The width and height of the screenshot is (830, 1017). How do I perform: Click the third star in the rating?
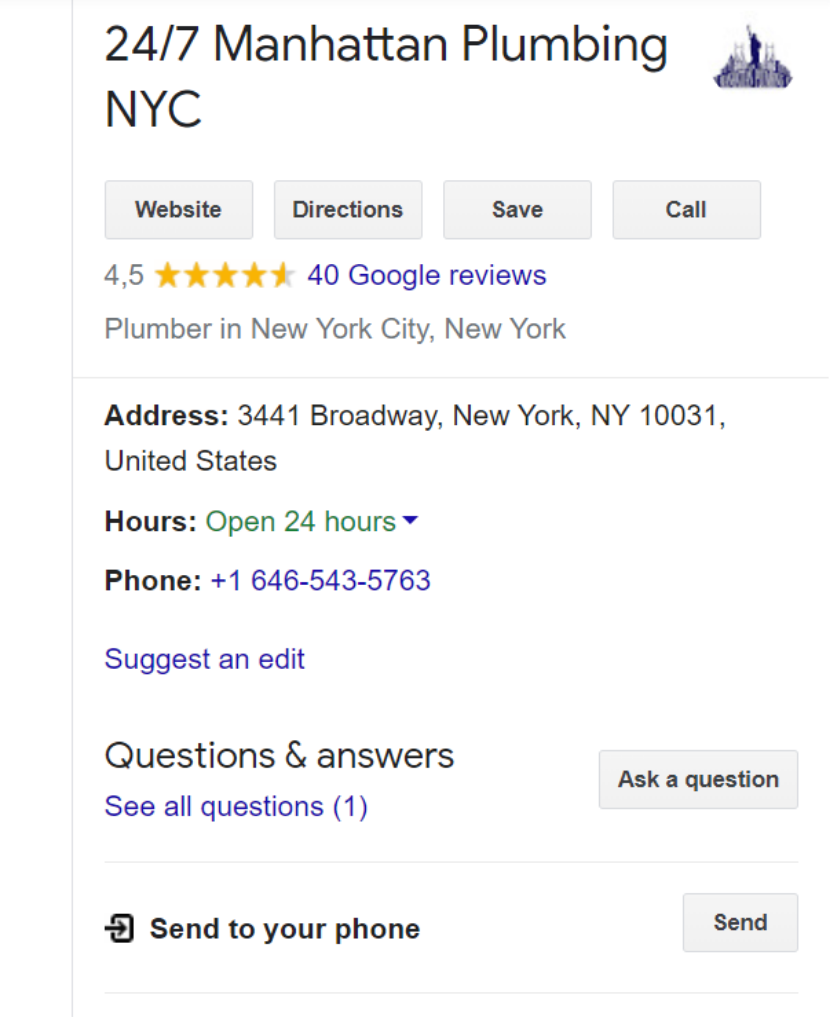click(224, 275)
